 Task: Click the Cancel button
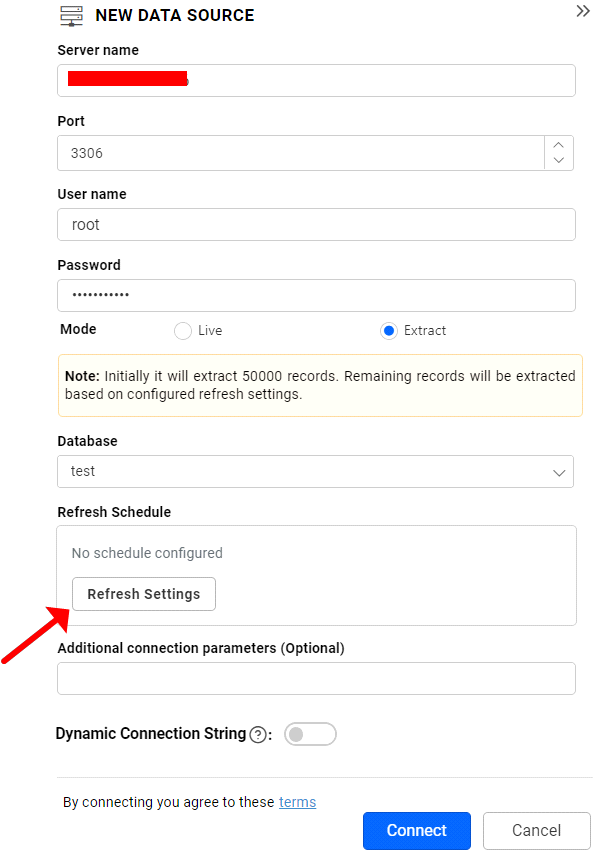[536, 830]
